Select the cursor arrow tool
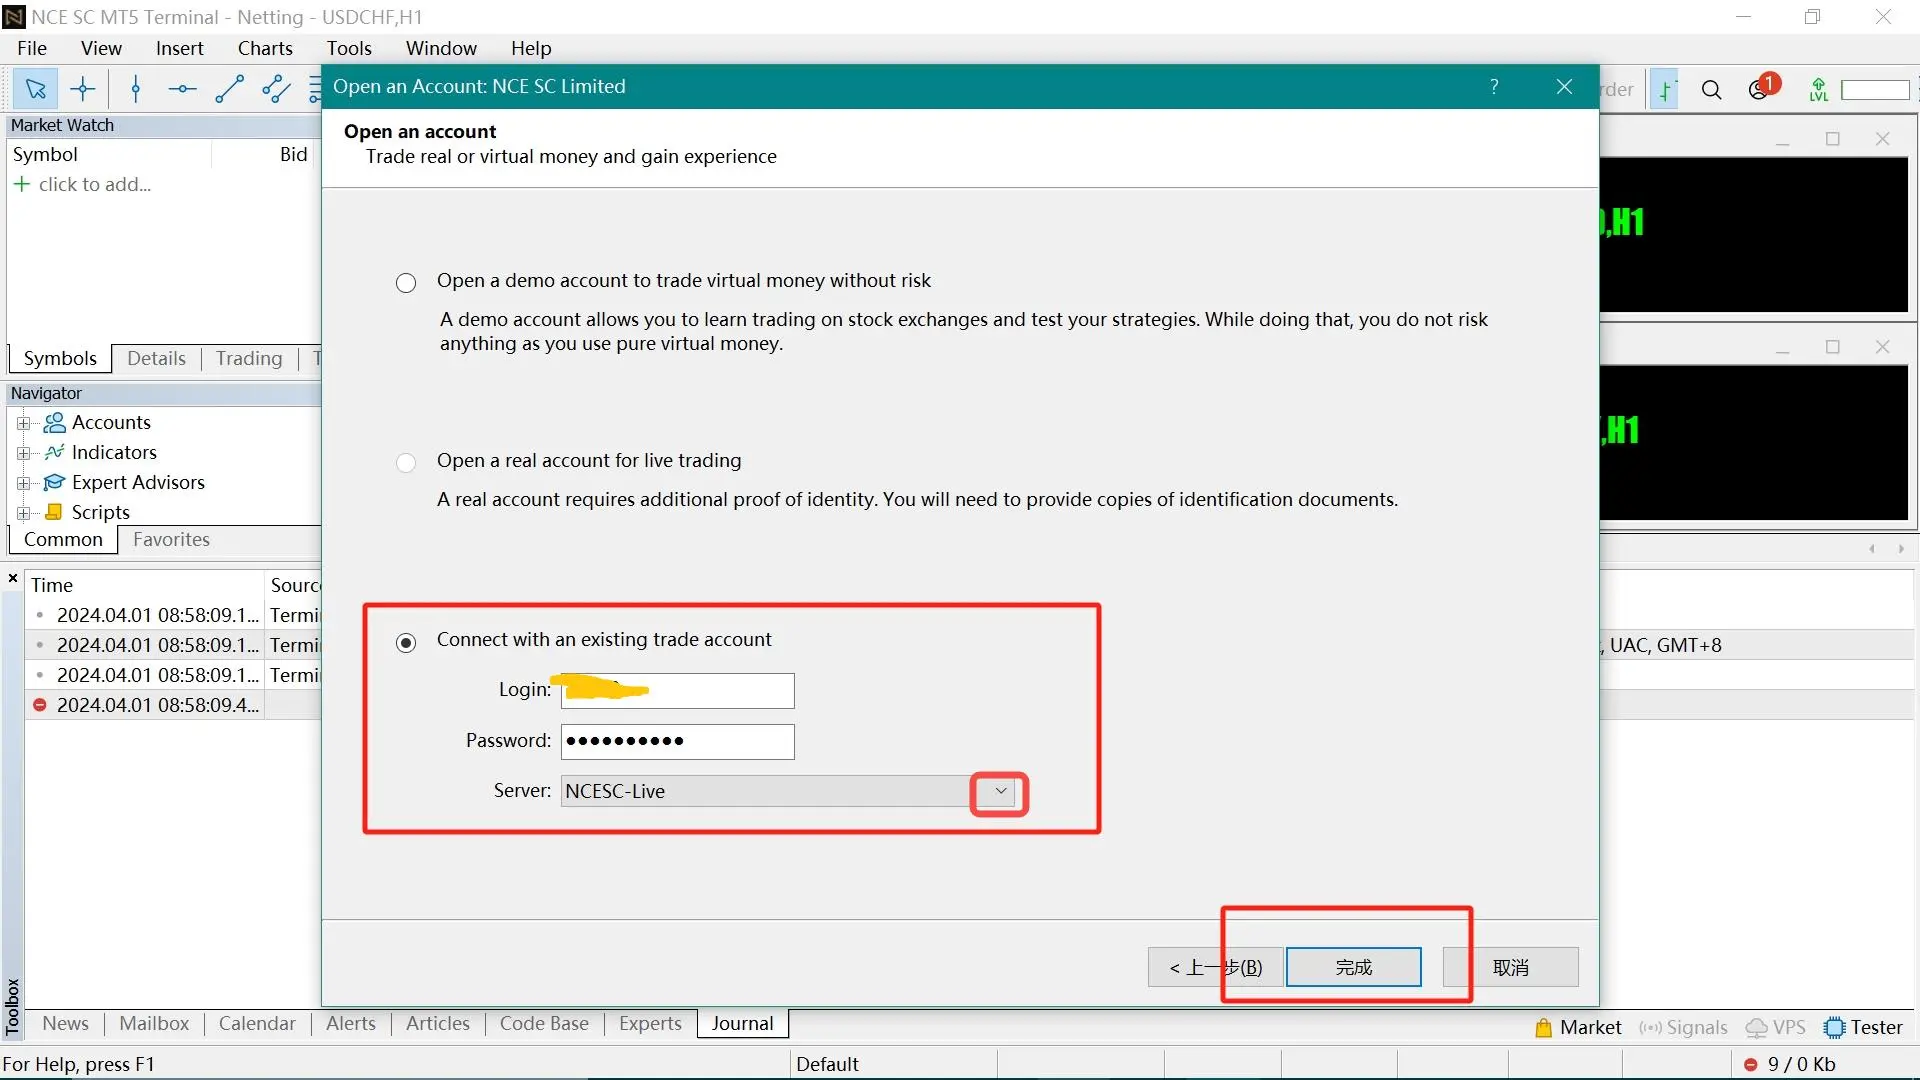This screenshot has height=1080, width=1920. 35,89
